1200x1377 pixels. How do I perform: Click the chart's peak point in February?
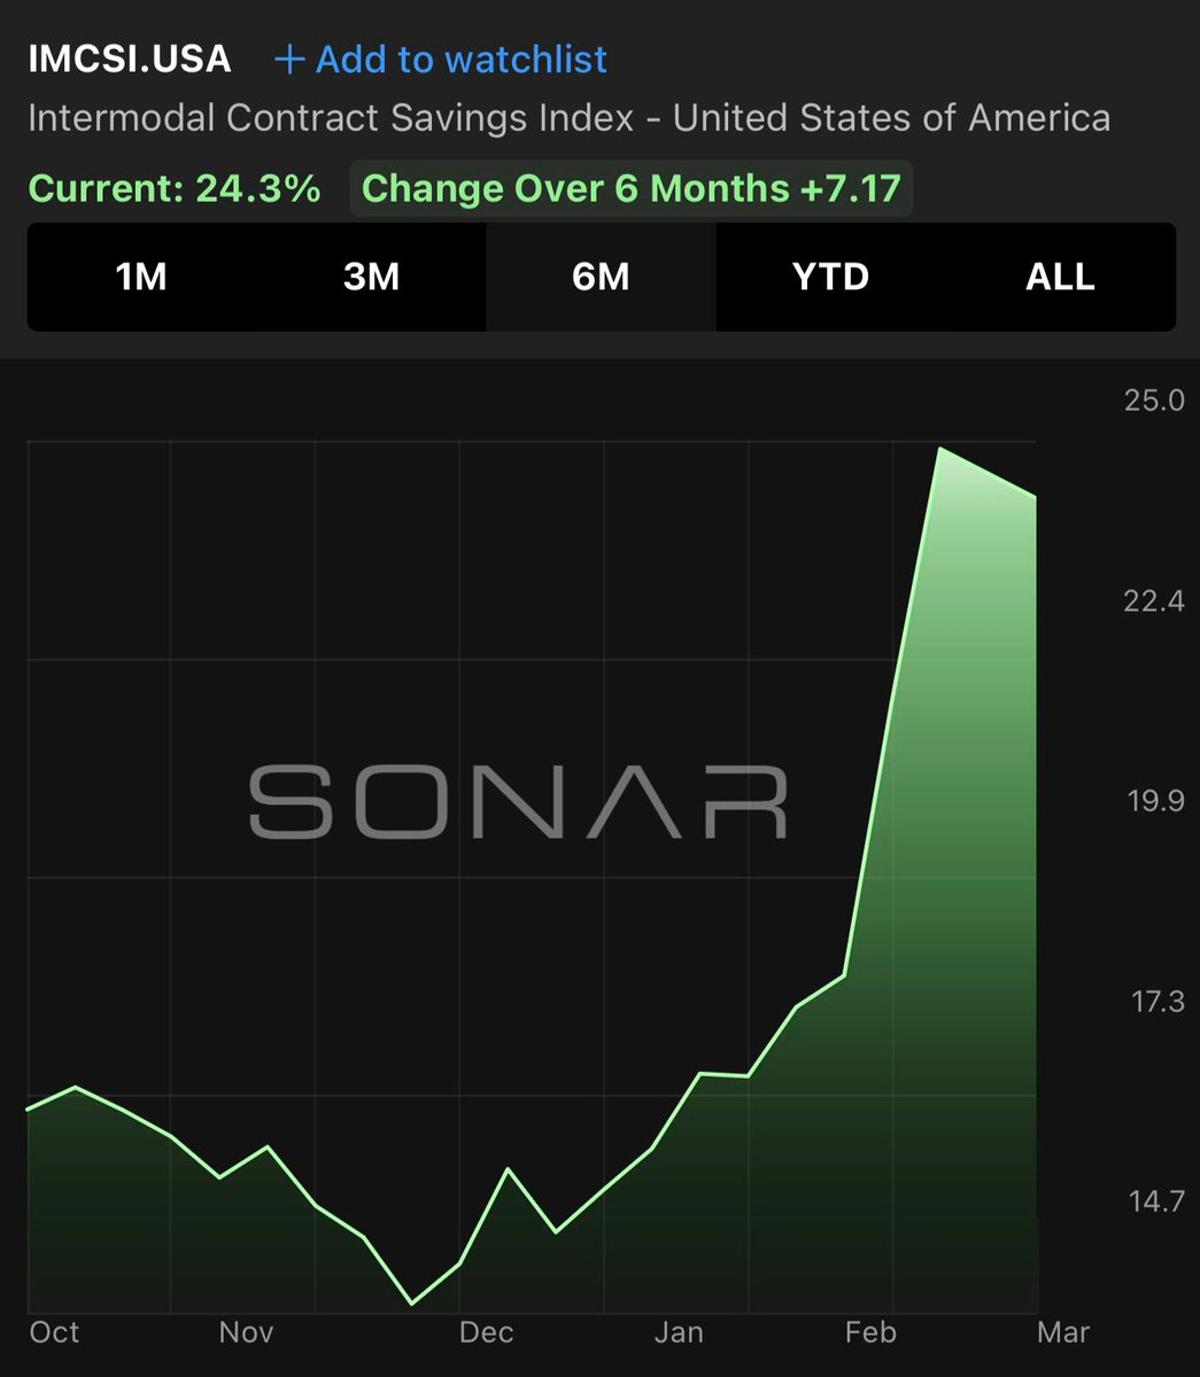pyautogui.click(x=940, y=449)
